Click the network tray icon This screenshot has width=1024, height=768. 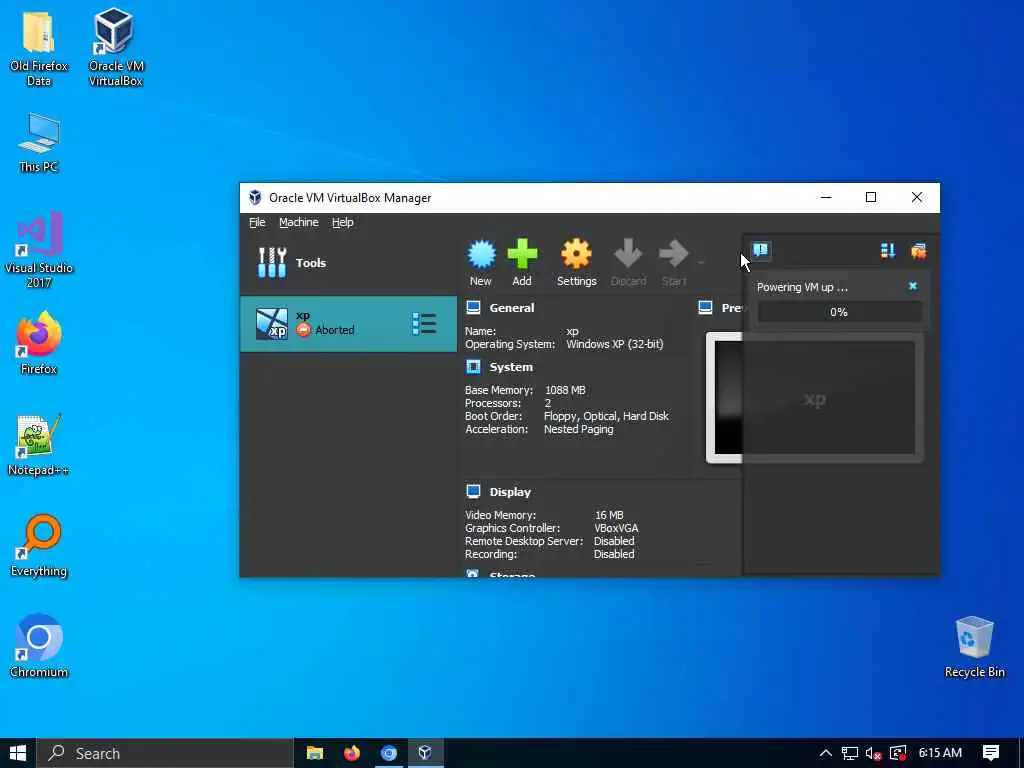pyautogui.click(x=850, y=754)
